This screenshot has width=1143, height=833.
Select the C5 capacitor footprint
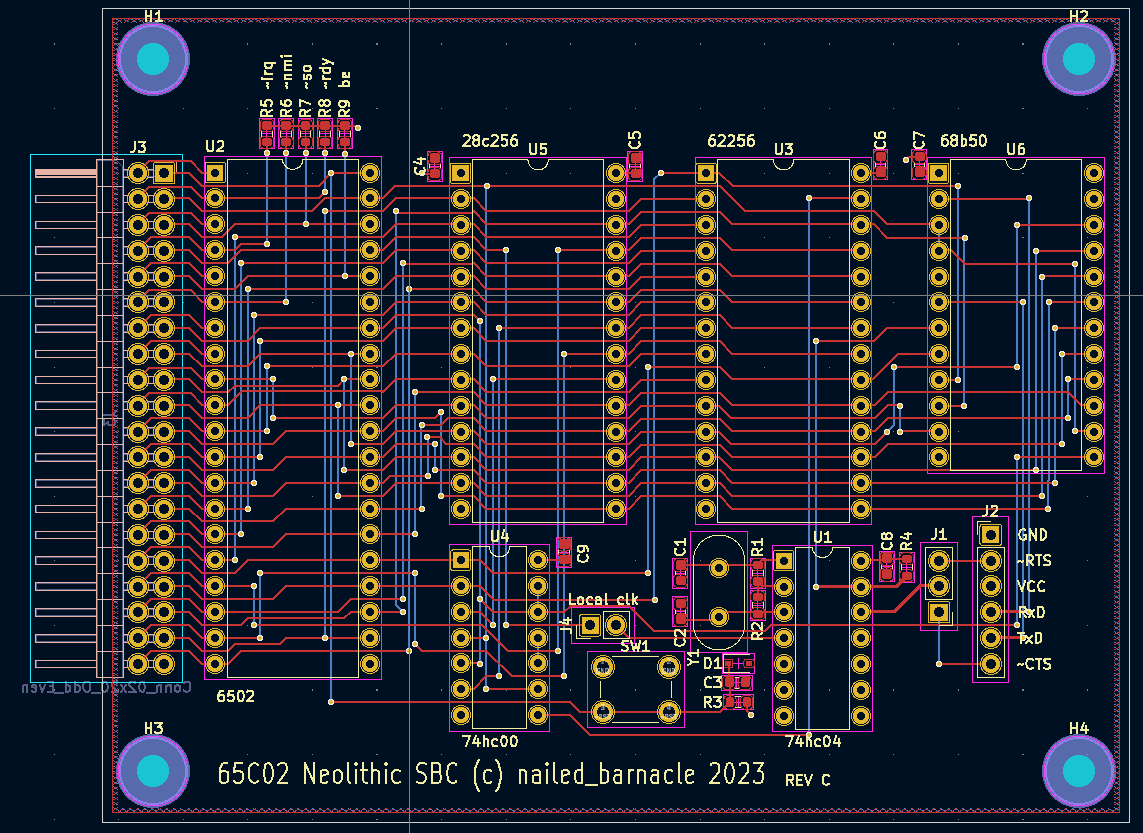point(635,165)
